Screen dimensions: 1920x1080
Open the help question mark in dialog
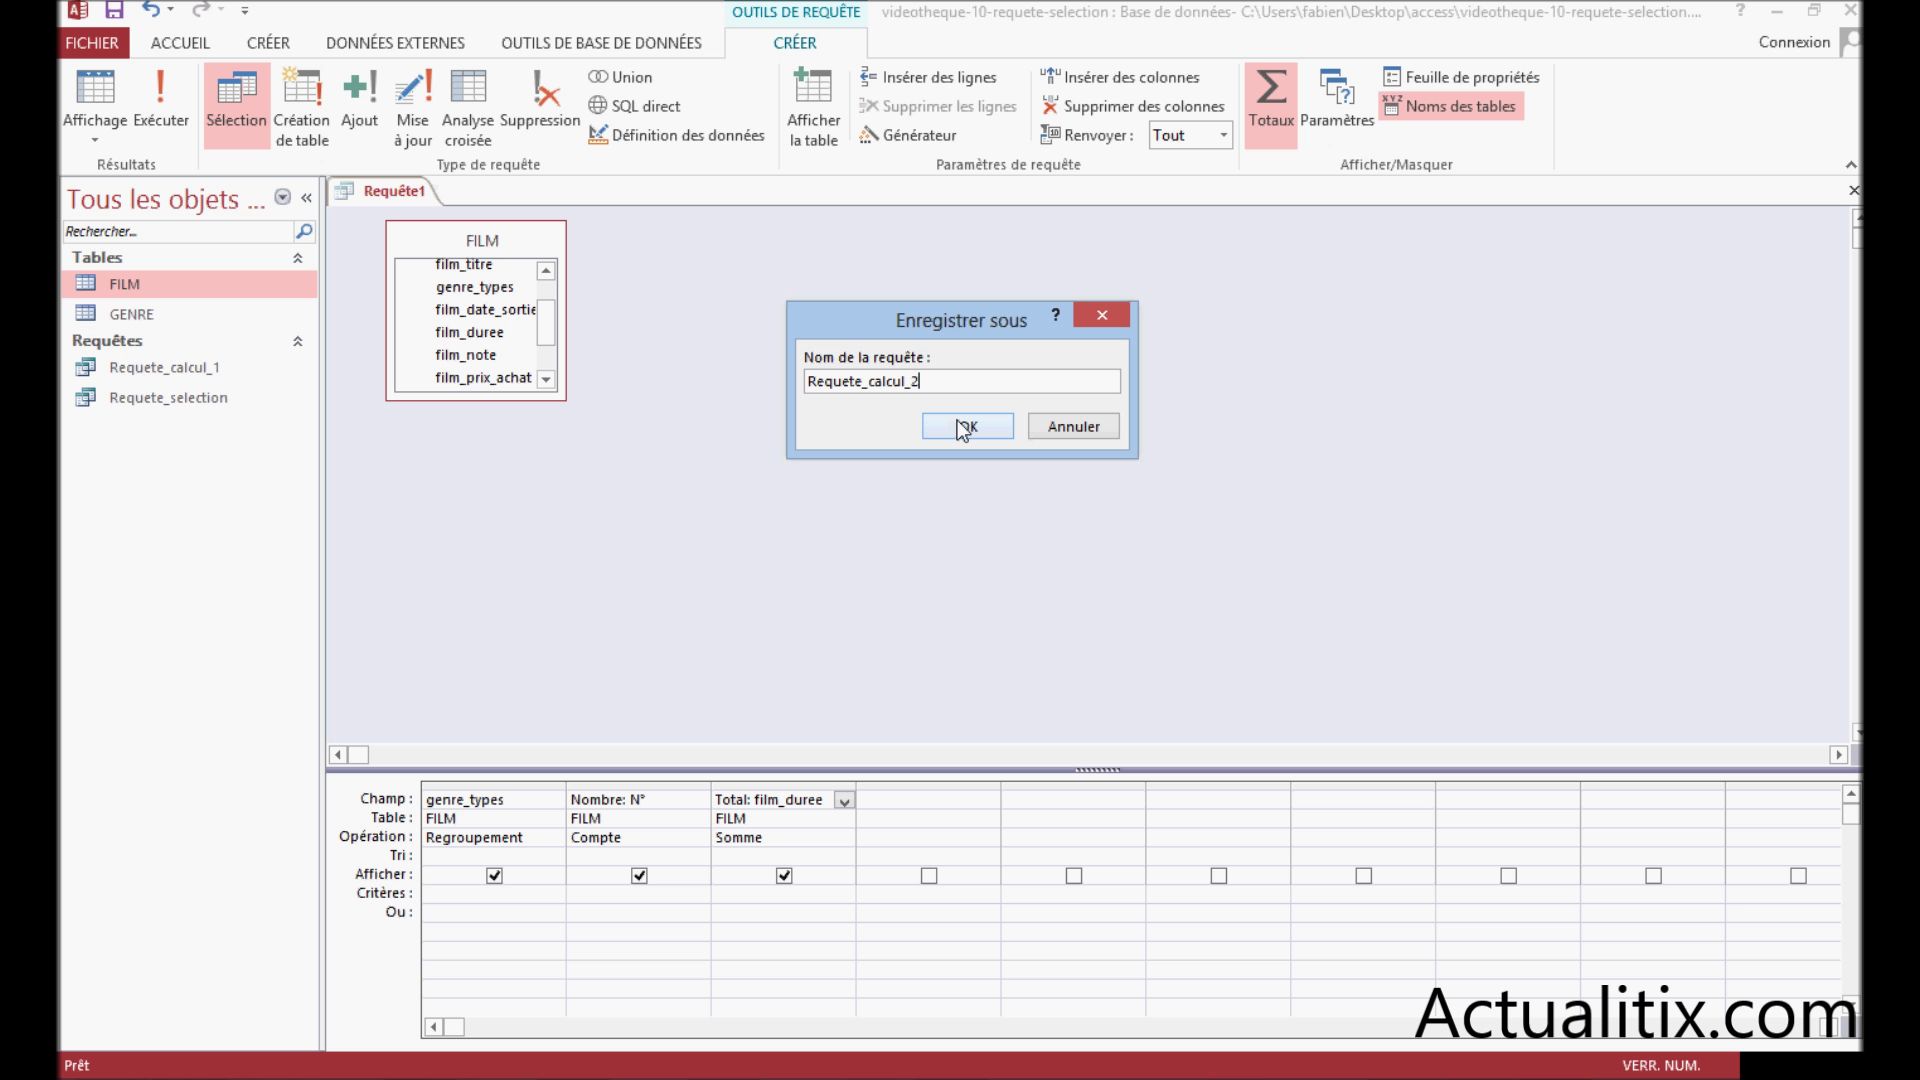point(1055,315)
